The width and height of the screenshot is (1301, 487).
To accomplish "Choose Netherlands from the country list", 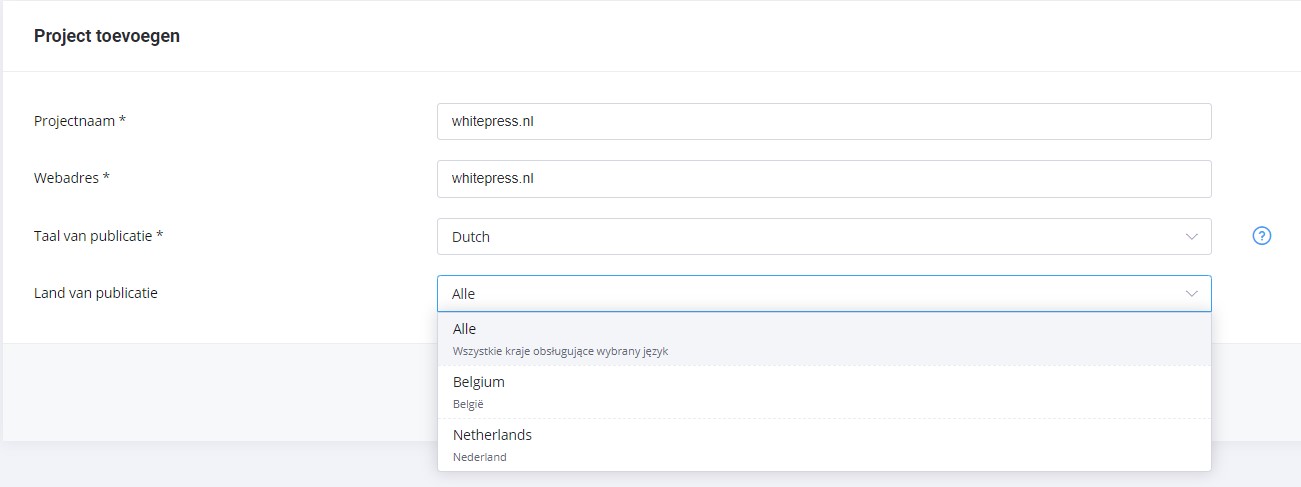I will pyautogui.click(x=824, y=445).
